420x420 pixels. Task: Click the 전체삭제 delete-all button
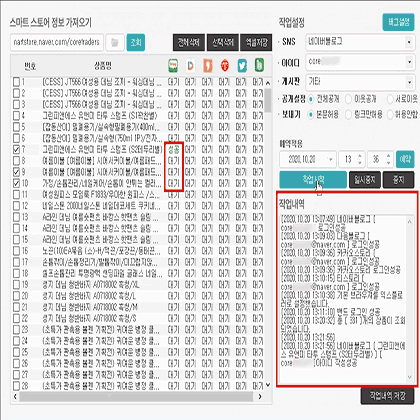coord(189,42)
